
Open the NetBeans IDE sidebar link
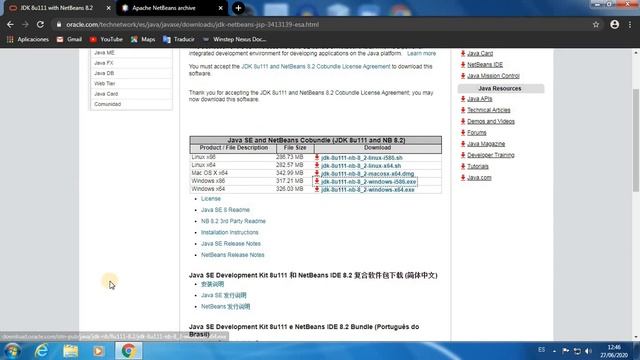(485, 64)
